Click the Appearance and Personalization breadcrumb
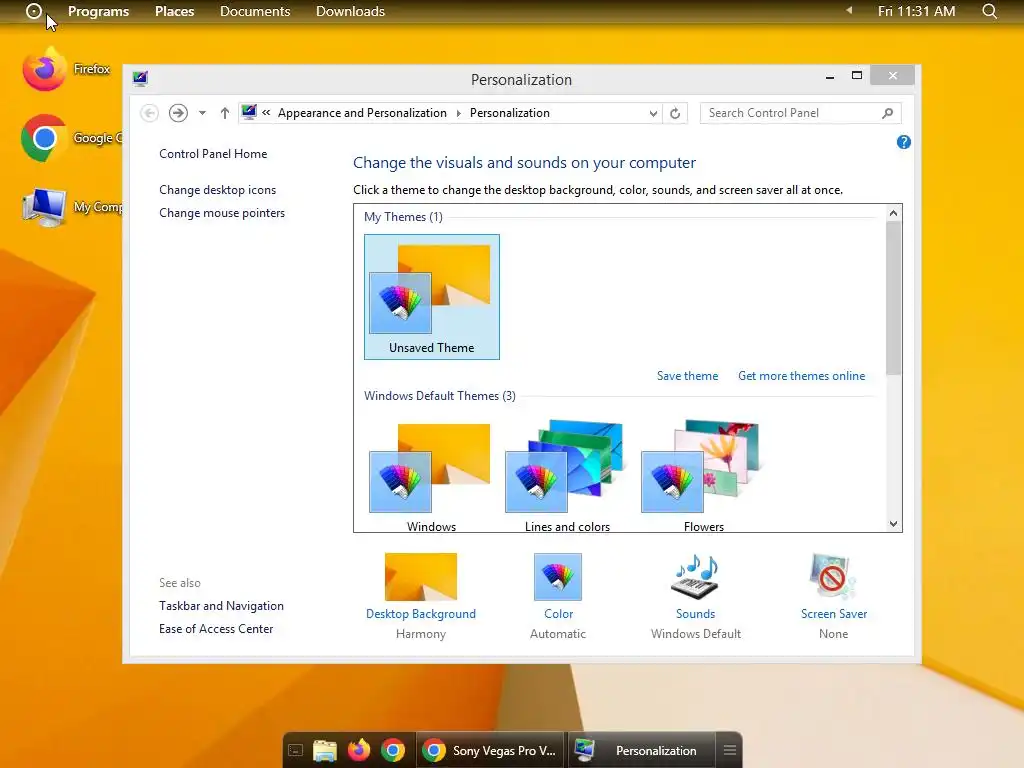The height and width of the screenshot is (768, 1024). pos(362,113)
